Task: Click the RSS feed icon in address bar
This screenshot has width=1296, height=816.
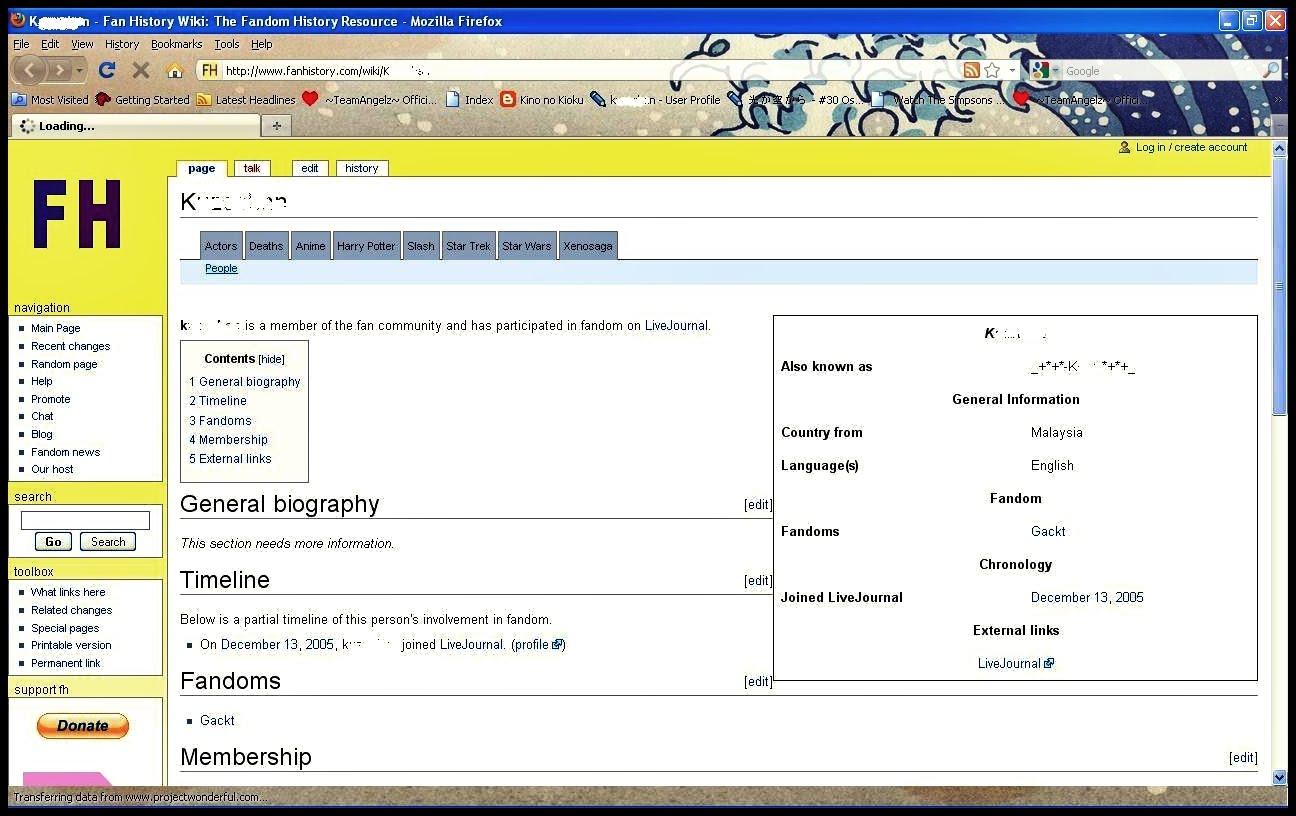Action: click(x=971, y=70)
